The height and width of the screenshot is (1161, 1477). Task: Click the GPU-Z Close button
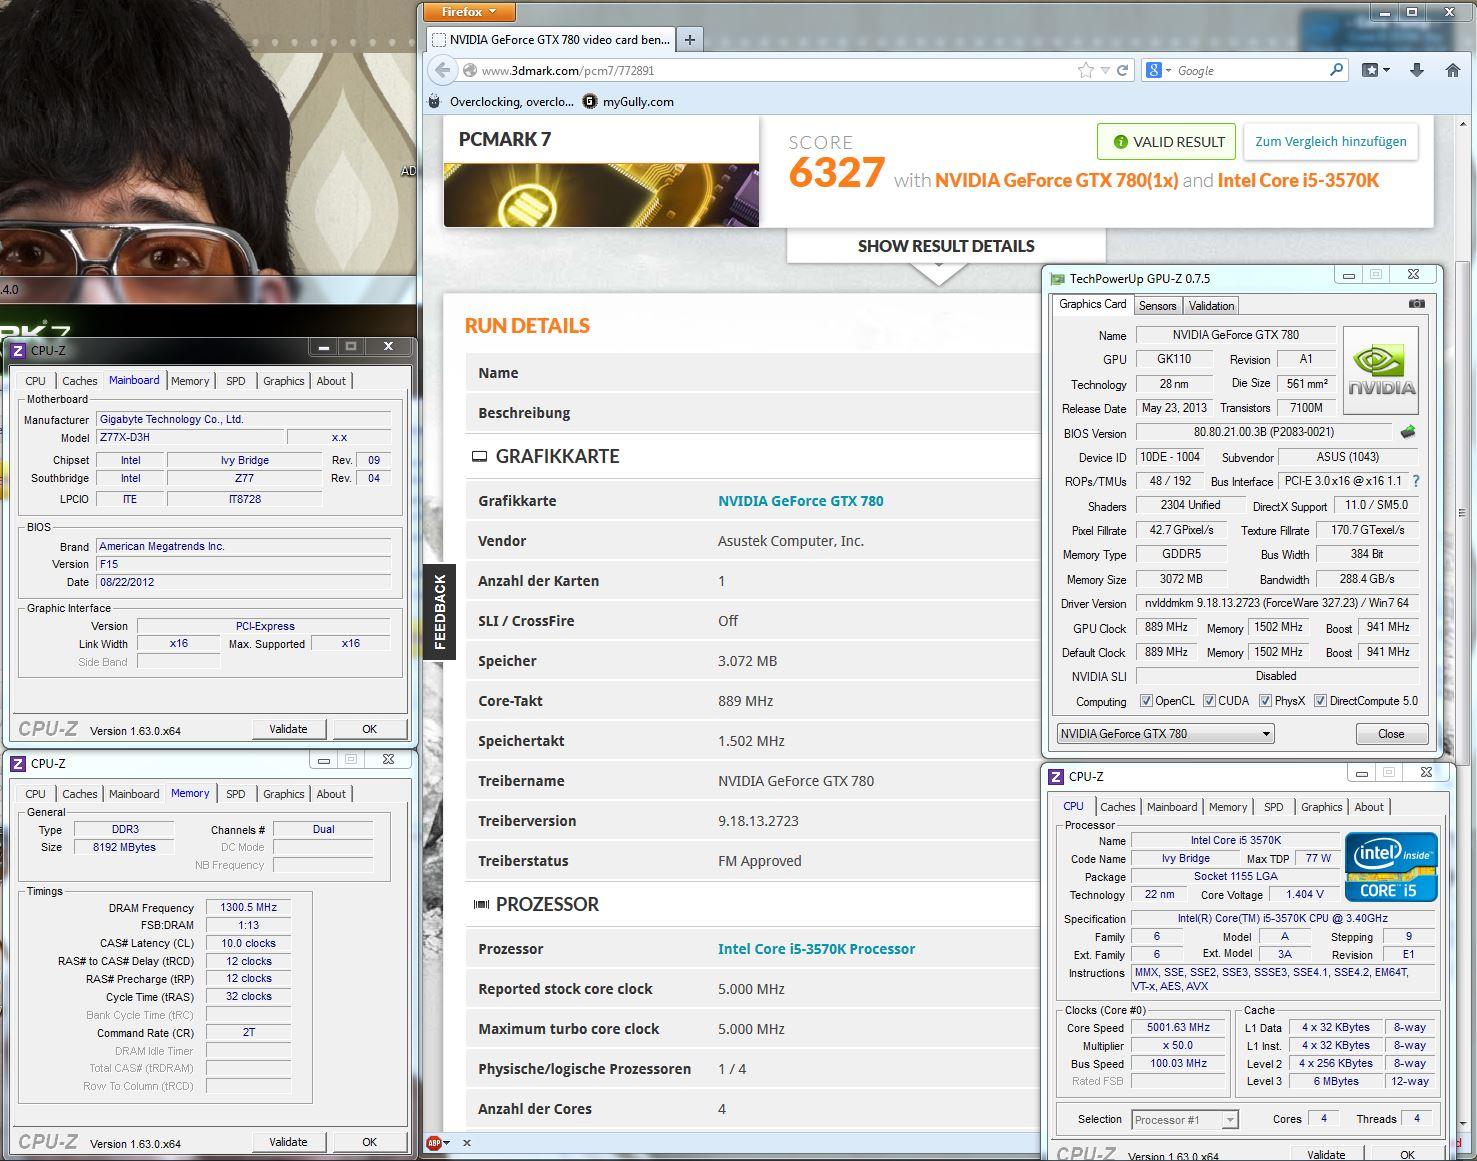(1391, 734)
